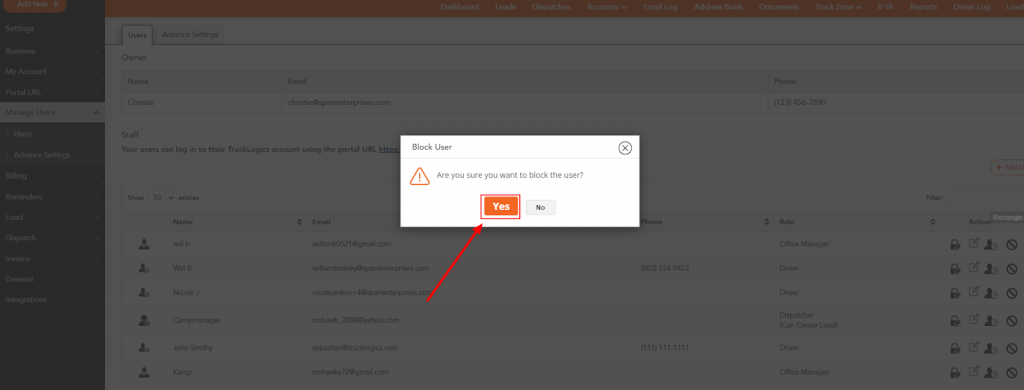
Task: Click the edit icon for Kamp
Action: coord(974,371)
